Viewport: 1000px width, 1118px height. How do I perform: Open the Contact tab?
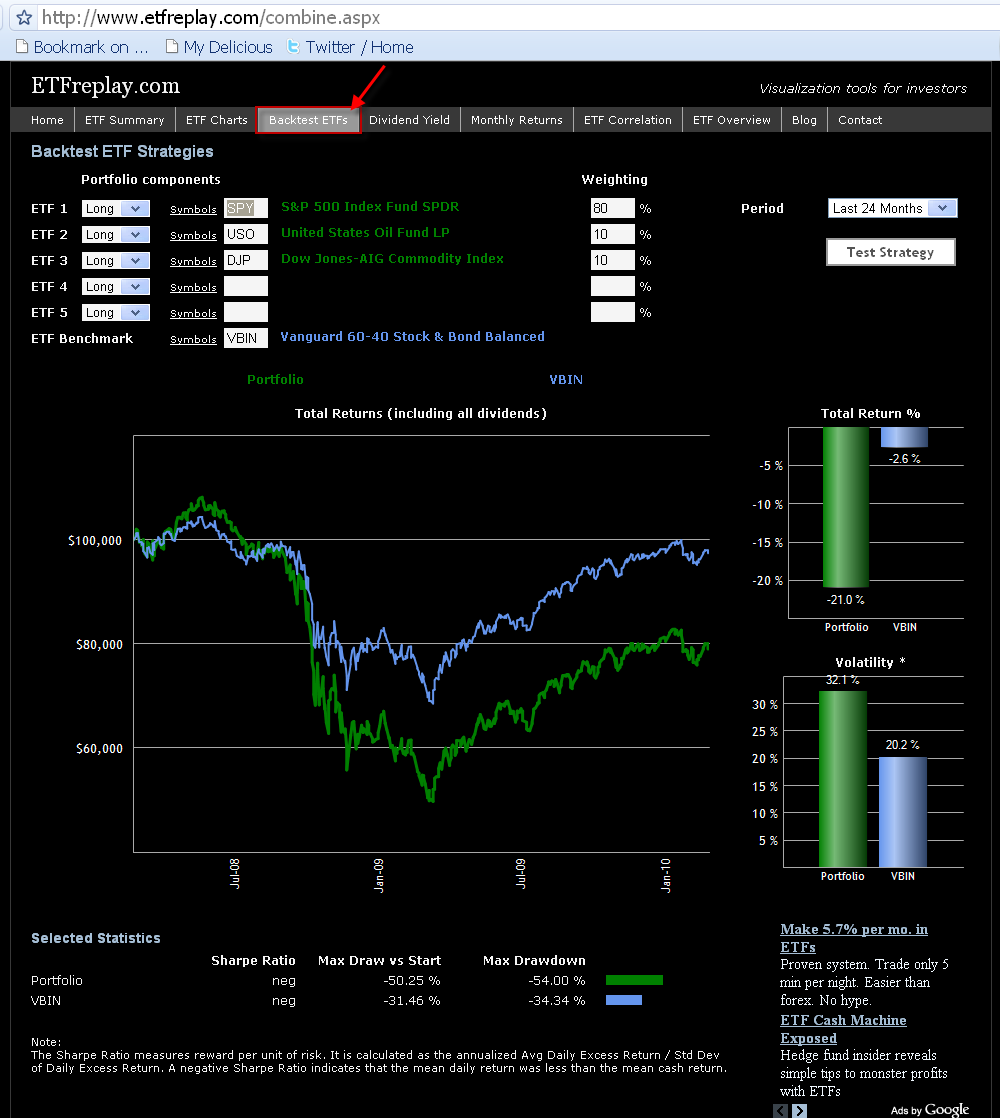(x=860, y=120)
